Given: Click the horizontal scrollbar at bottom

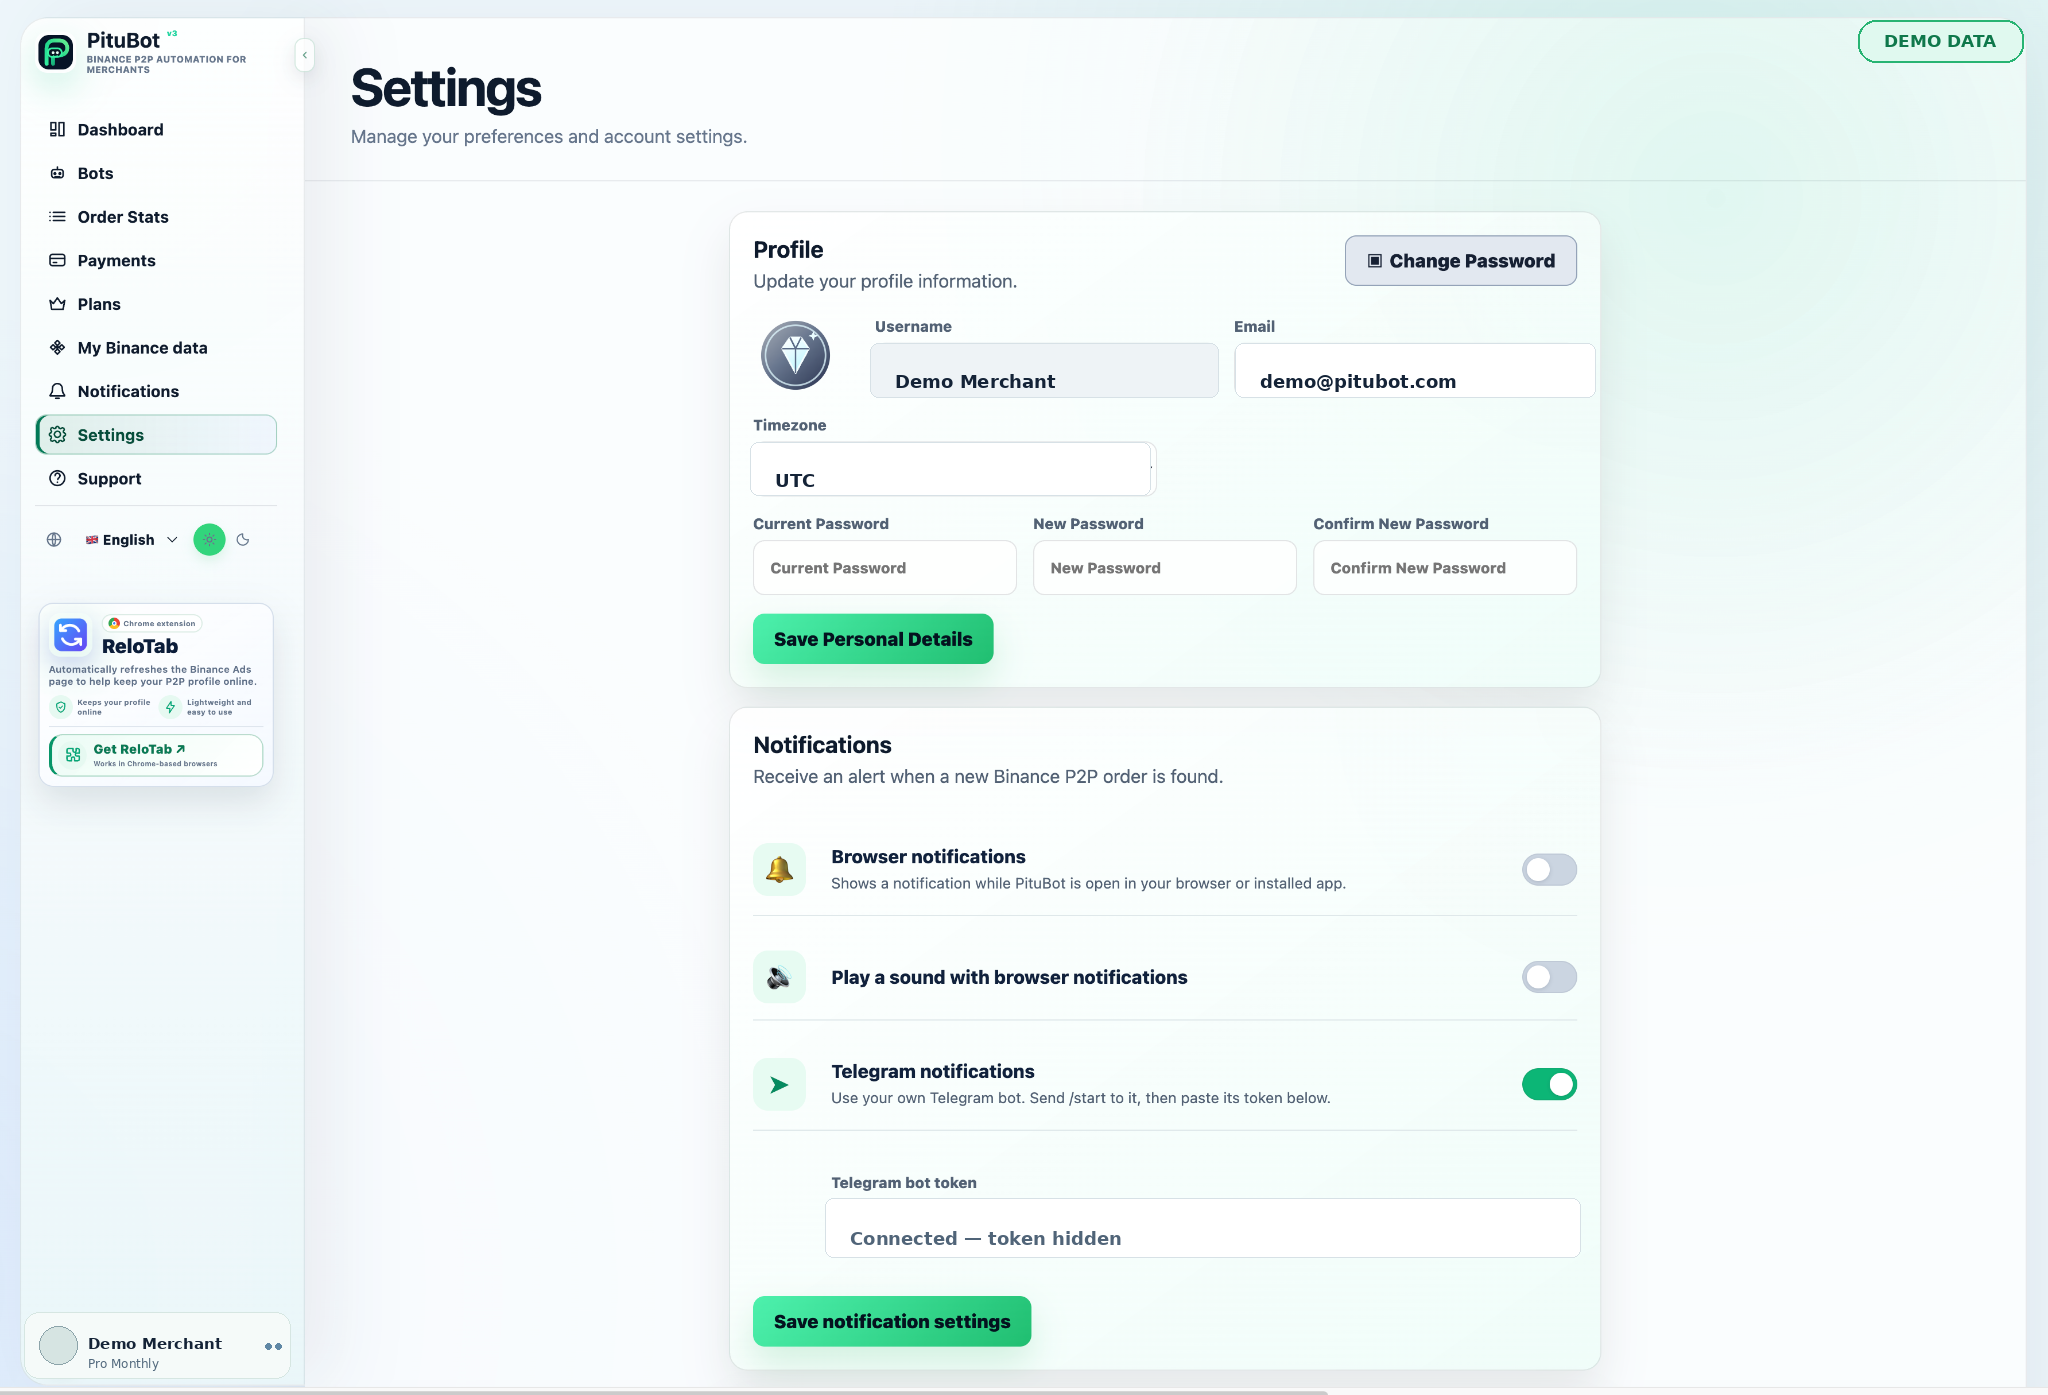Looking at the screenshot, I should [x=664, y=1391].
